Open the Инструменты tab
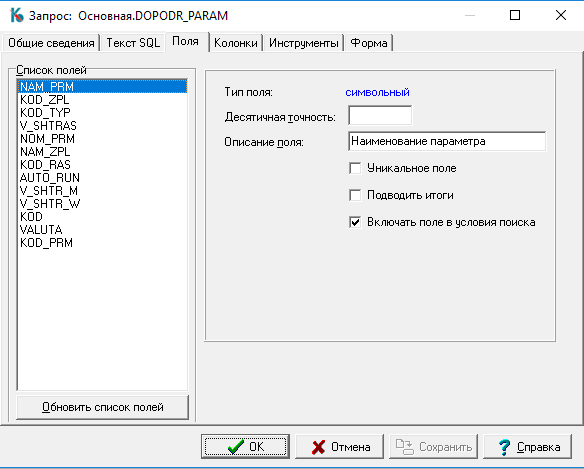The image size is (584, 469). [304, 43]
